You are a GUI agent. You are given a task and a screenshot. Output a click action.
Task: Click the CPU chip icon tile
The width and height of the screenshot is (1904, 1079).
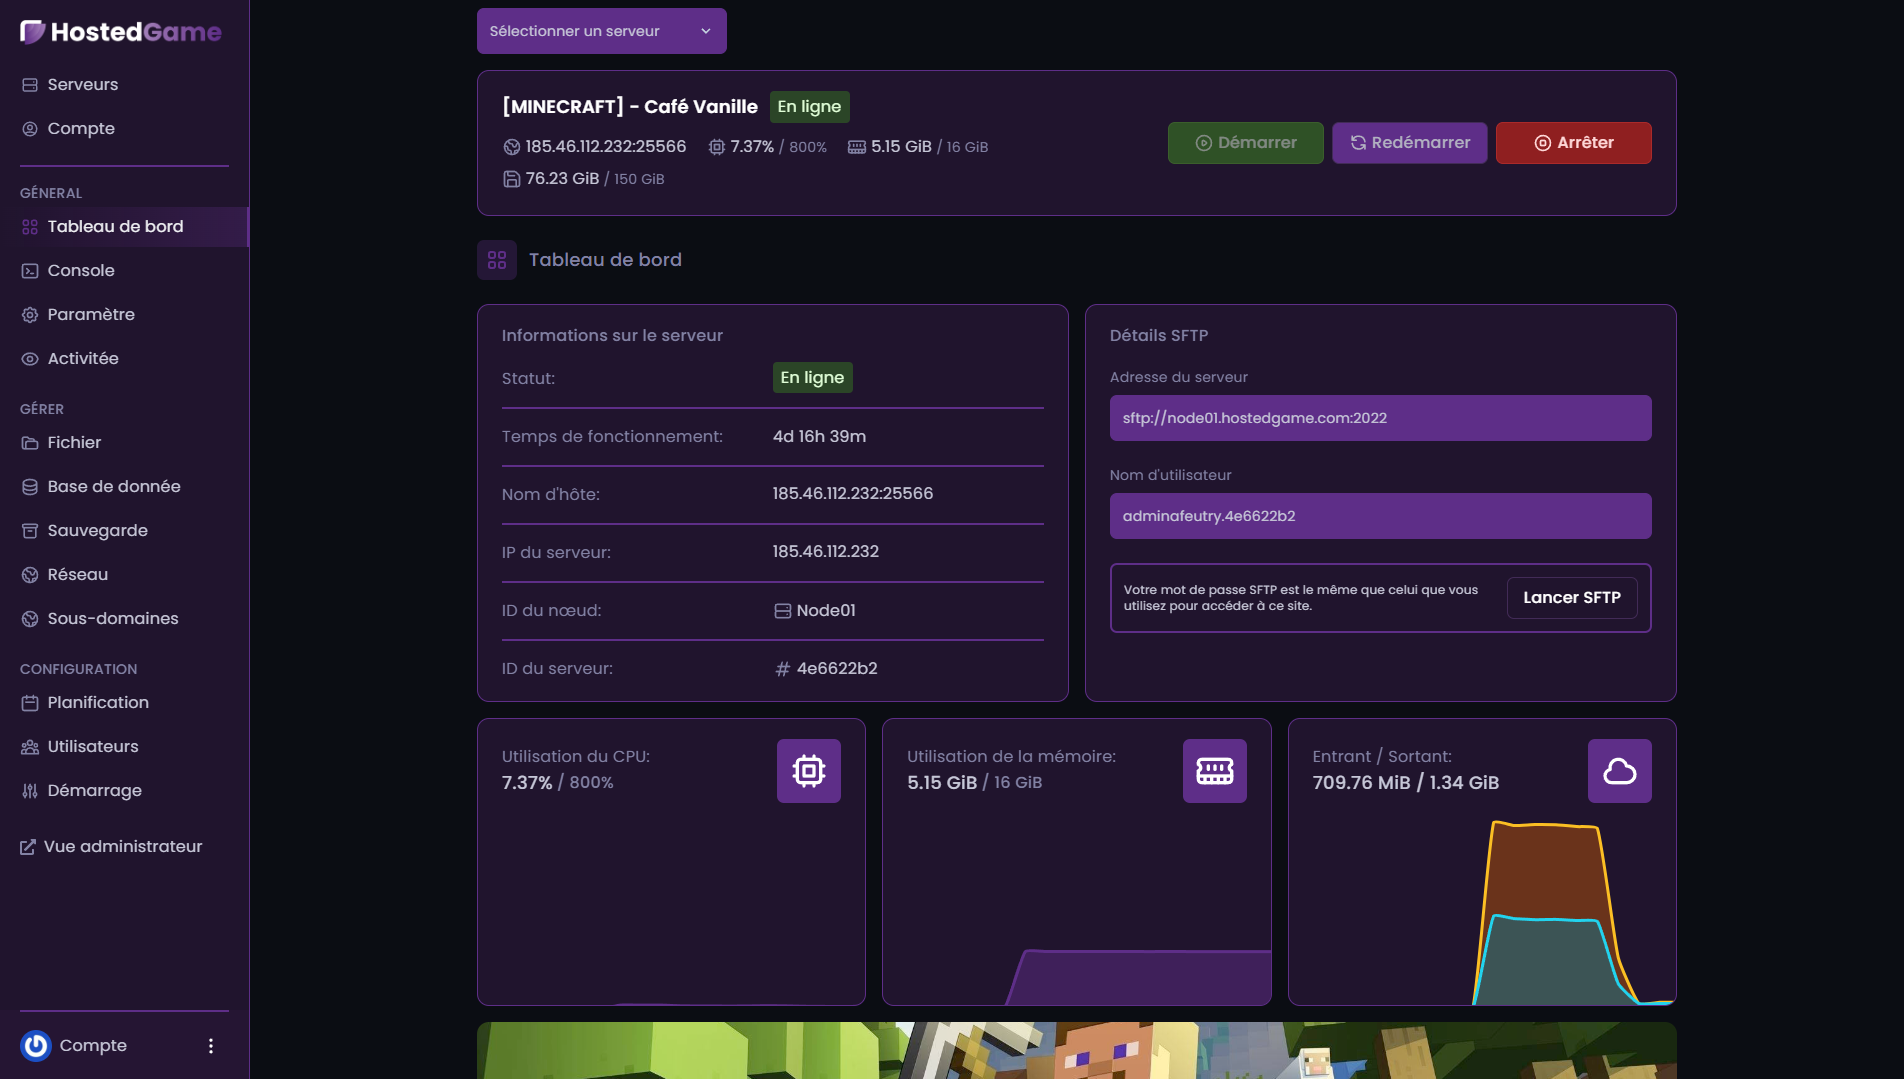click(x=809, y=771)
